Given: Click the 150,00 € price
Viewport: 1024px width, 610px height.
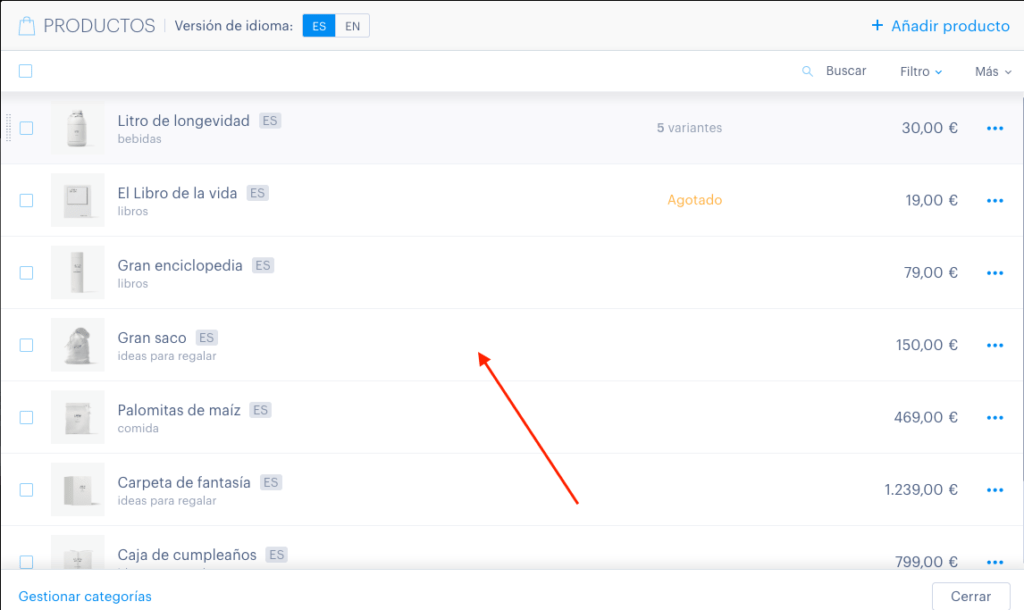Looking at the screenshot, I should pos(927,345).
